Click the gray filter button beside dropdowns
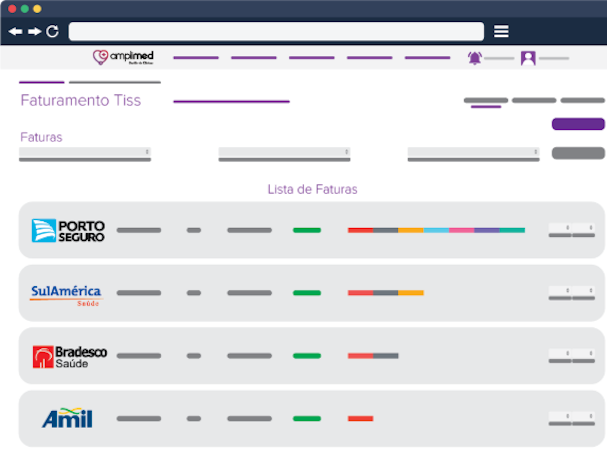 tap(578, 153)
